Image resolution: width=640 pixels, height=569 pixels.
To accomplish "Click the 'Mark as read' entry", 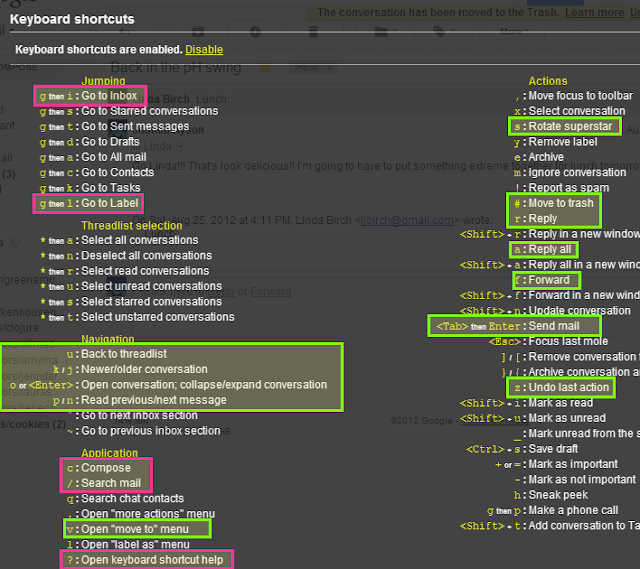I will (x=526, y=403).
